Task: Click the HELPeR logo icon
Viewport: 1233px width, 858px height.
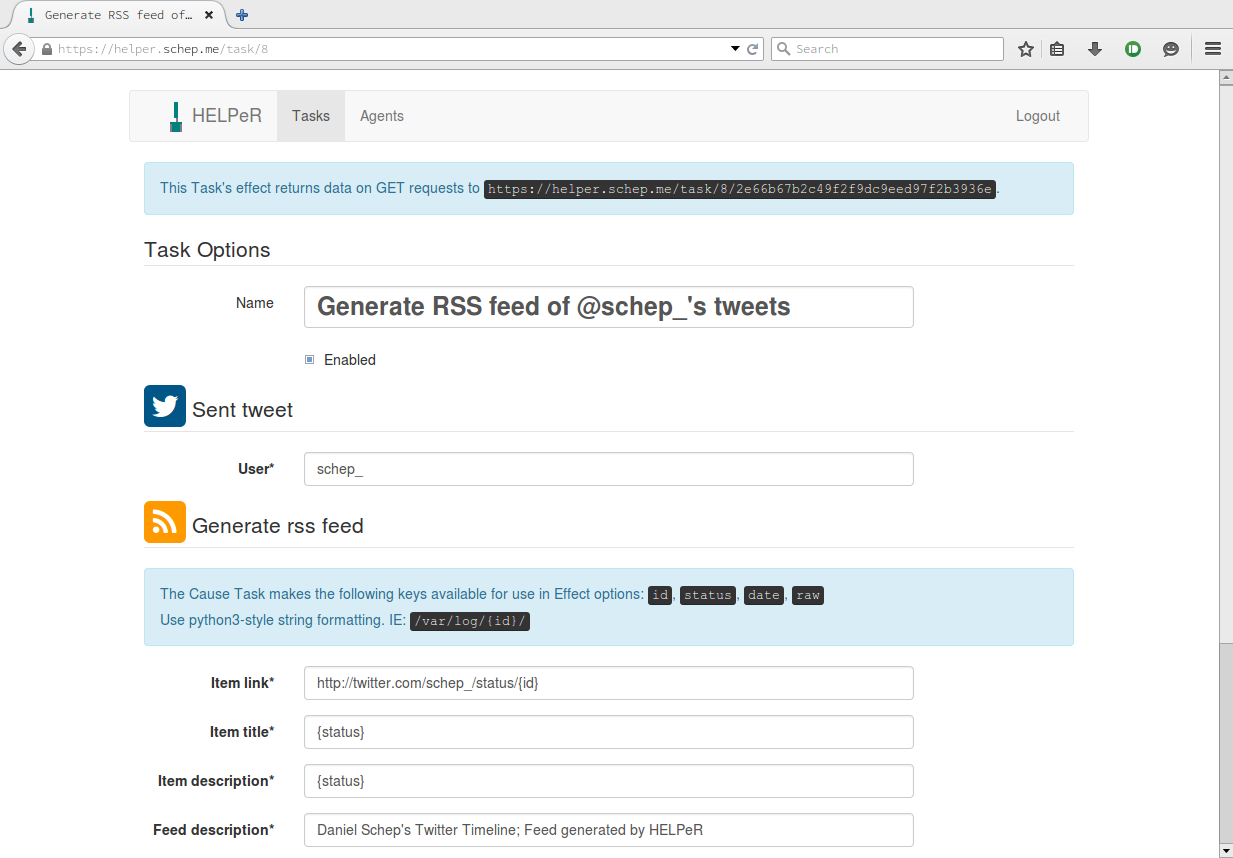Action: click(175, 116)
